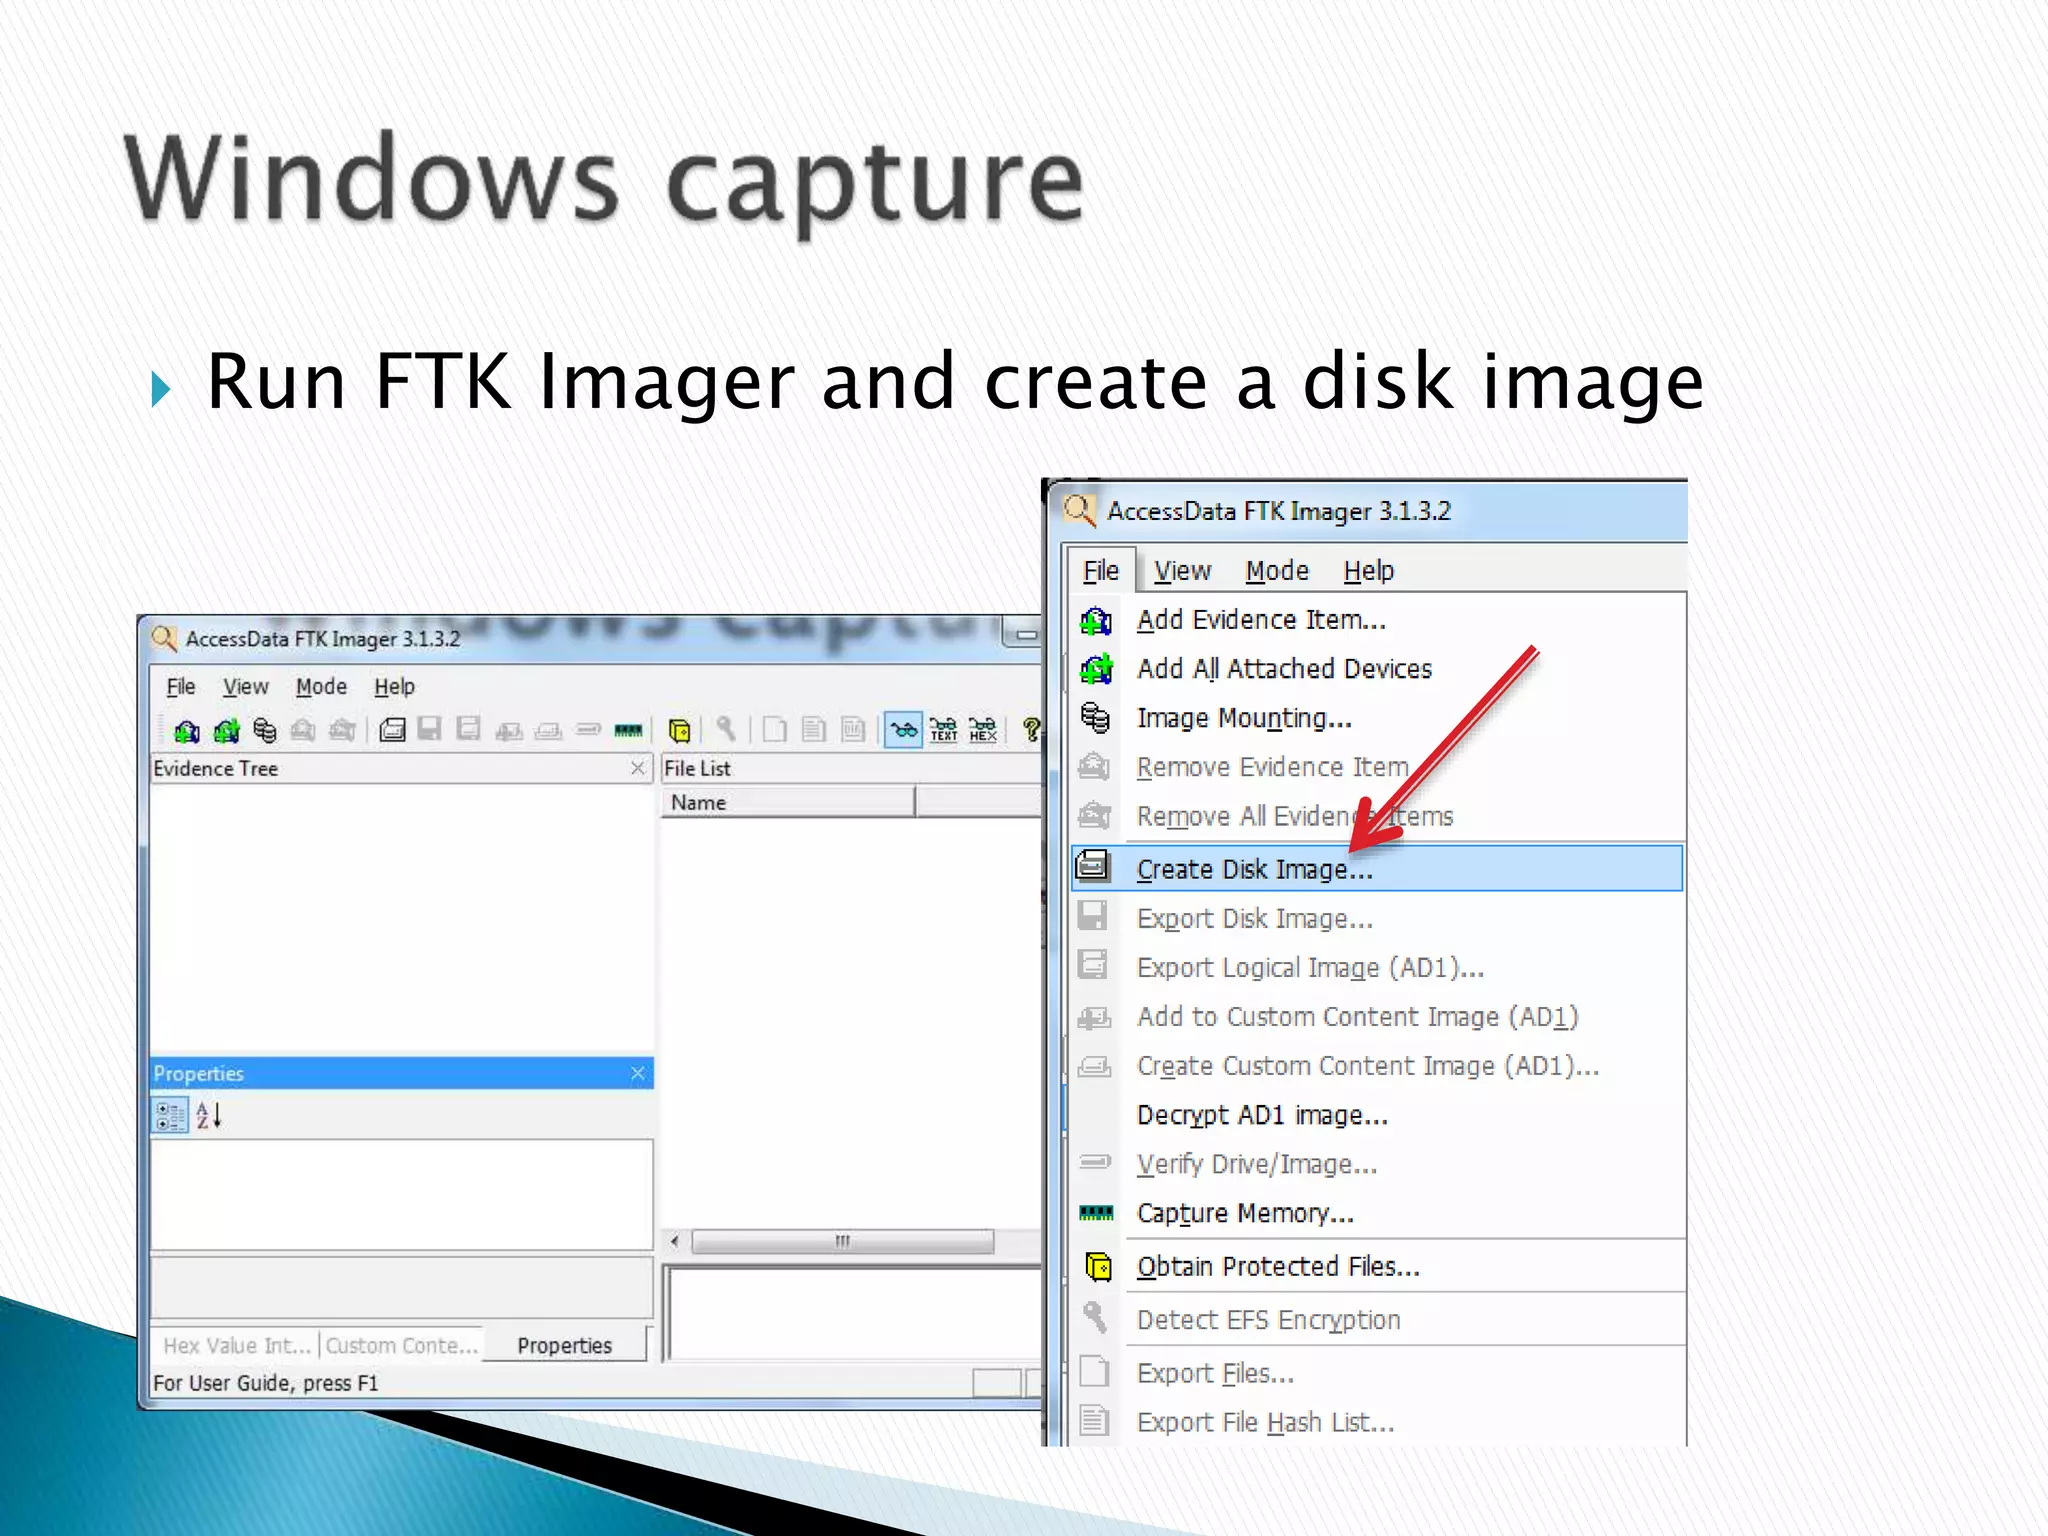The width and height of the screenshot is (2048, 1536).
Task: Click Capture Memory green RAM toolbar icon
Action: tap(628, 730)
